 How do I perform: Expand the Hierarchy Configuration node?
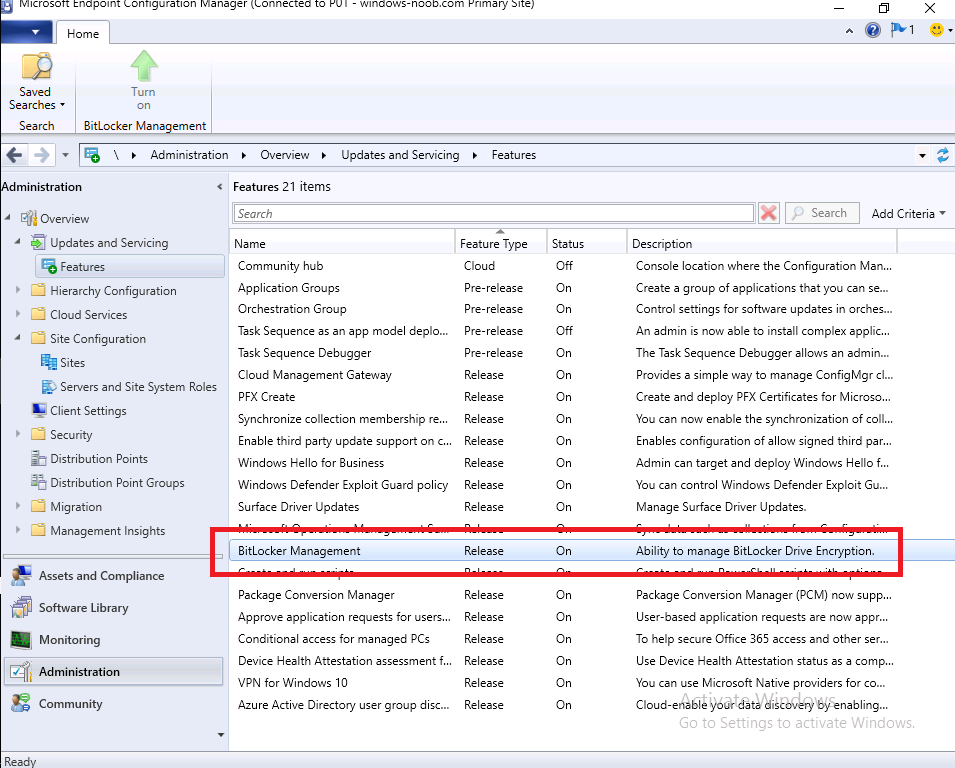[x=18, y=290]
